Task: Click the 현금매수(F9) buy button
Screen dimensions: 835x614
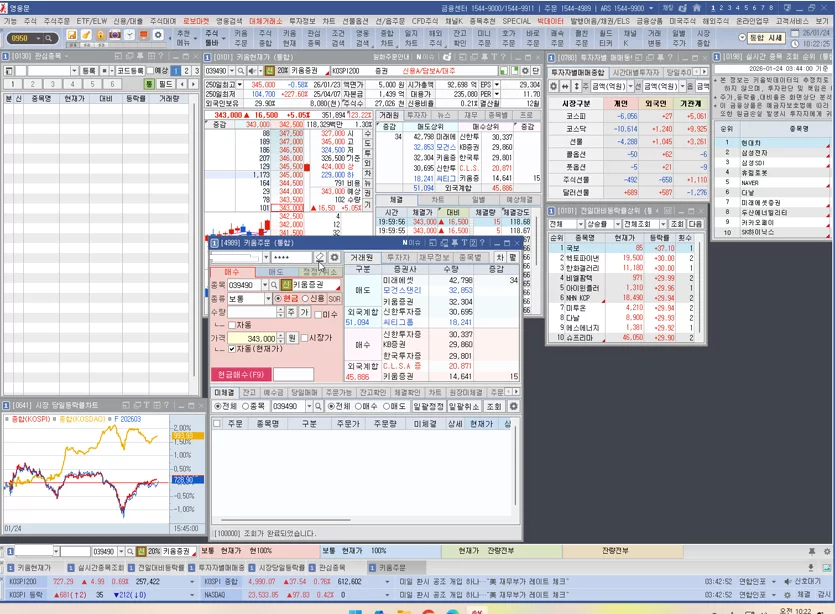Action: pyautogui.click(x=241, y=374)
